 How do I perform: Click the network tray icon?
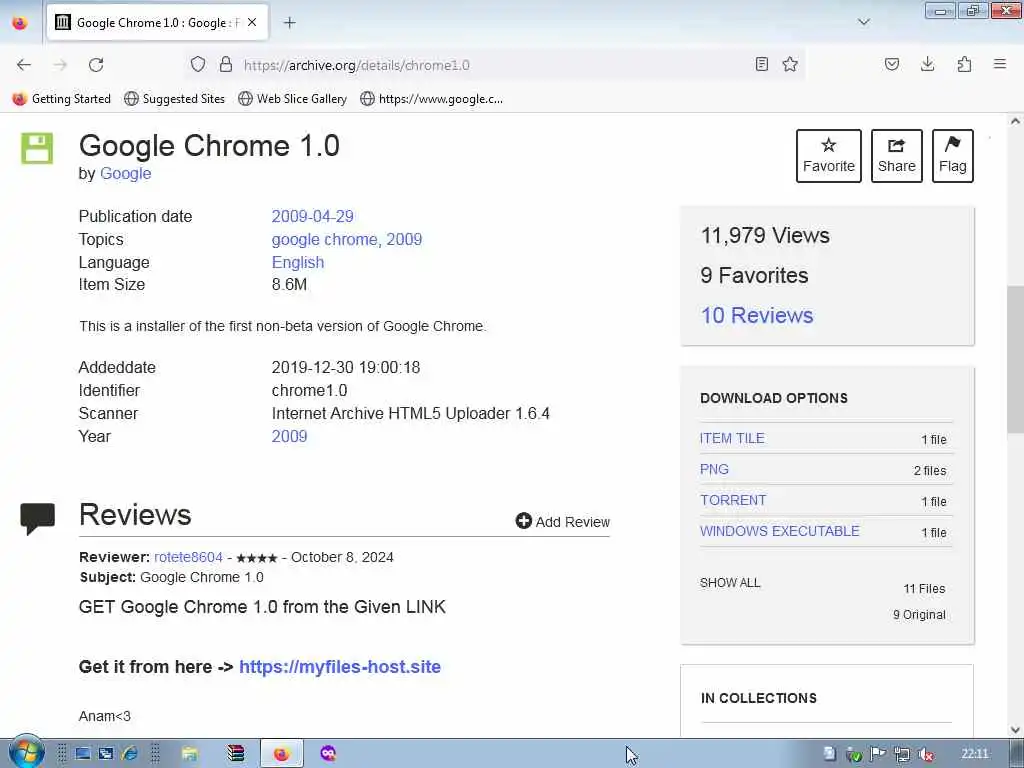tap(902, 754)
